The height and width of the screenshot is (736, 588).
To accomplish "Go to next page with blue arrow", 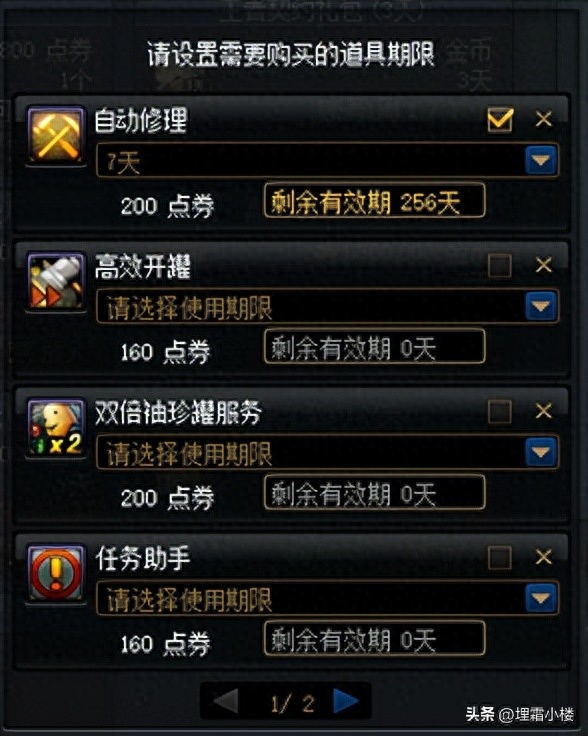I will pos(345,702).
